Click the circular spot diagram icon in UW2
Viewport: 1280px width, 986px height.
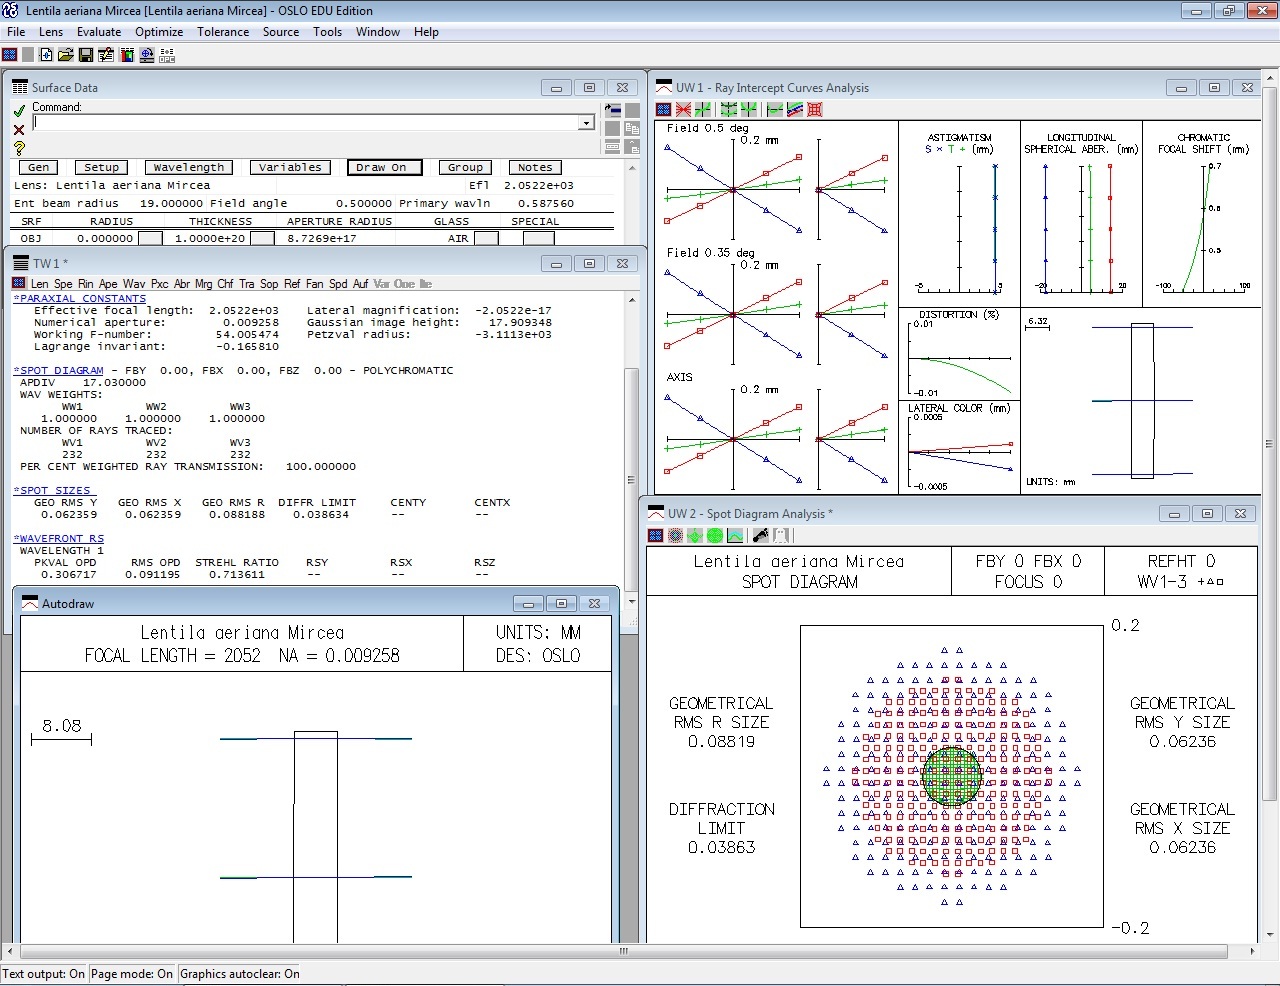[676, 535]
